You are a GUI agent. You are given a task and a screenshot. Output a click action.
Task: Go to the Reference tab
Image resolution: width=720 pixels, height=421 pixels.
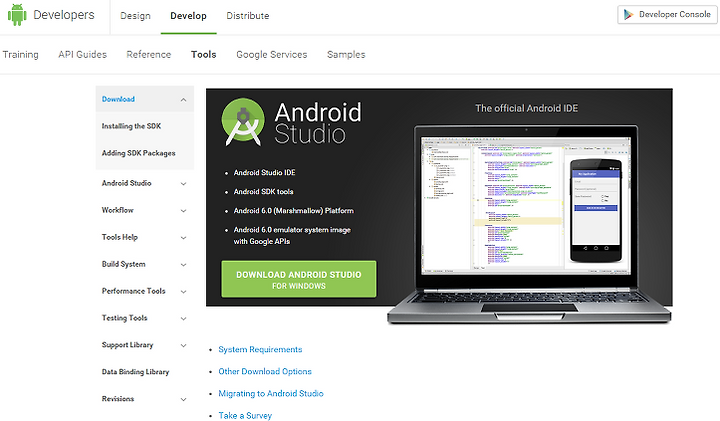tap(148, 55)
